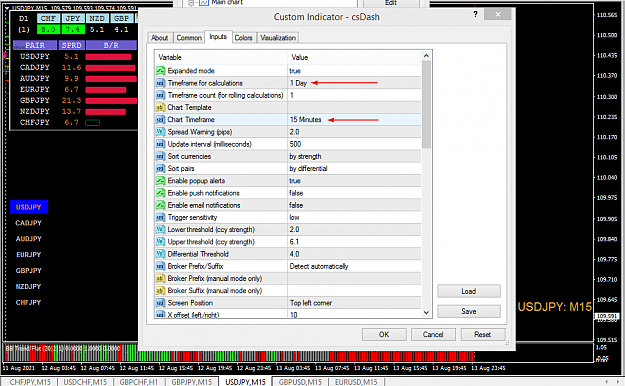Click the Chart Timeframe row icon
Image resolution: width=625 pixels, height=386 pixels.
point(160,120)
